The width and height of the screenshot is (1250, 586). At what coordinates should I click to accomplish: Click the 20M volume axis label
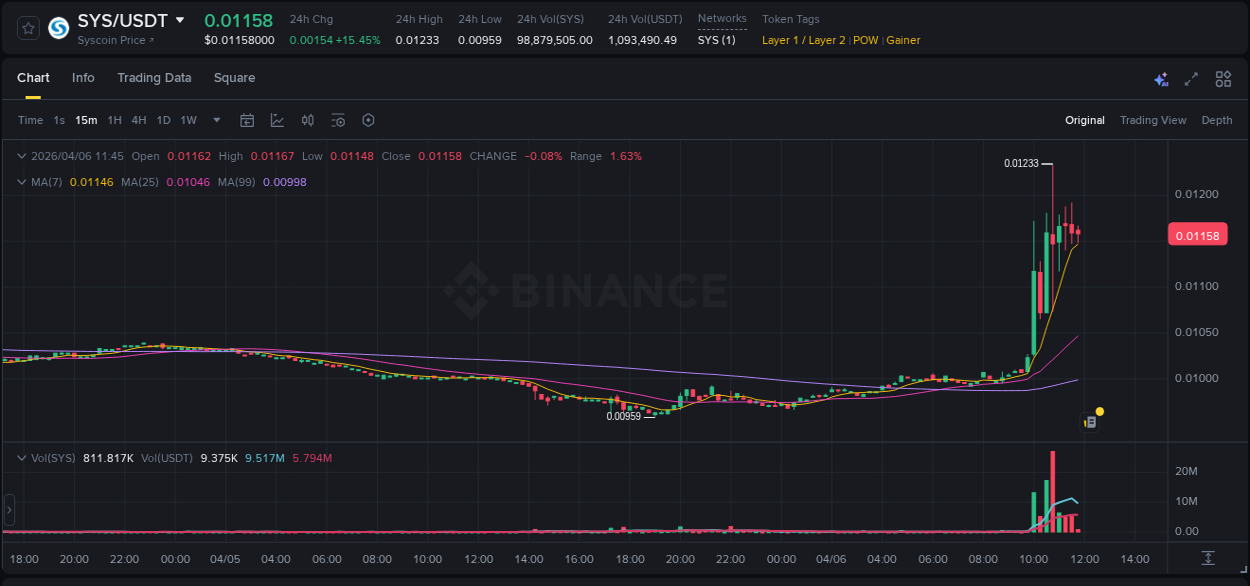1187,471
